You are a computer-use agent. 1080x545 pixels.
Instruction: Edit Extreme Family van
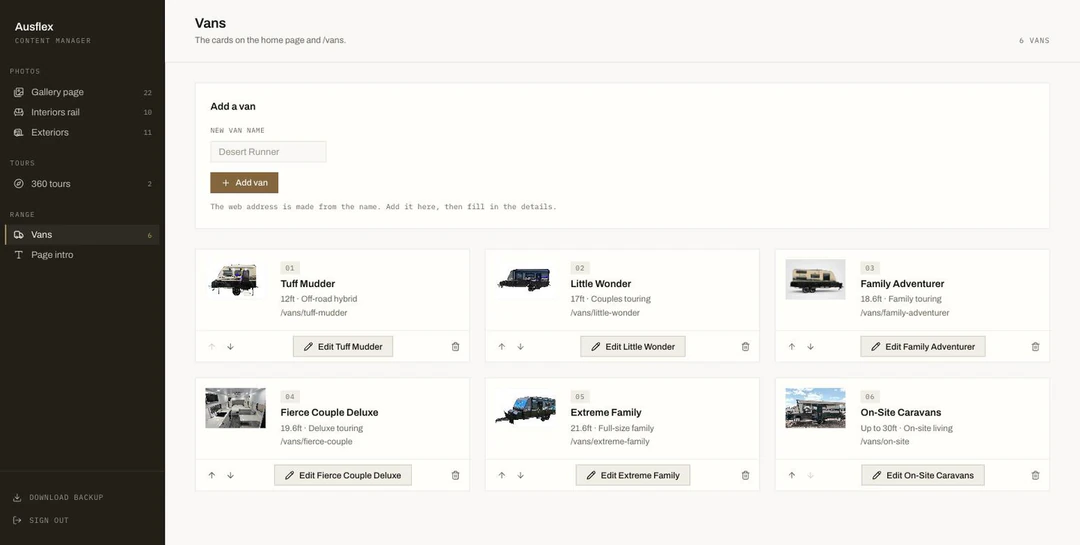click(x=633, y=475)
